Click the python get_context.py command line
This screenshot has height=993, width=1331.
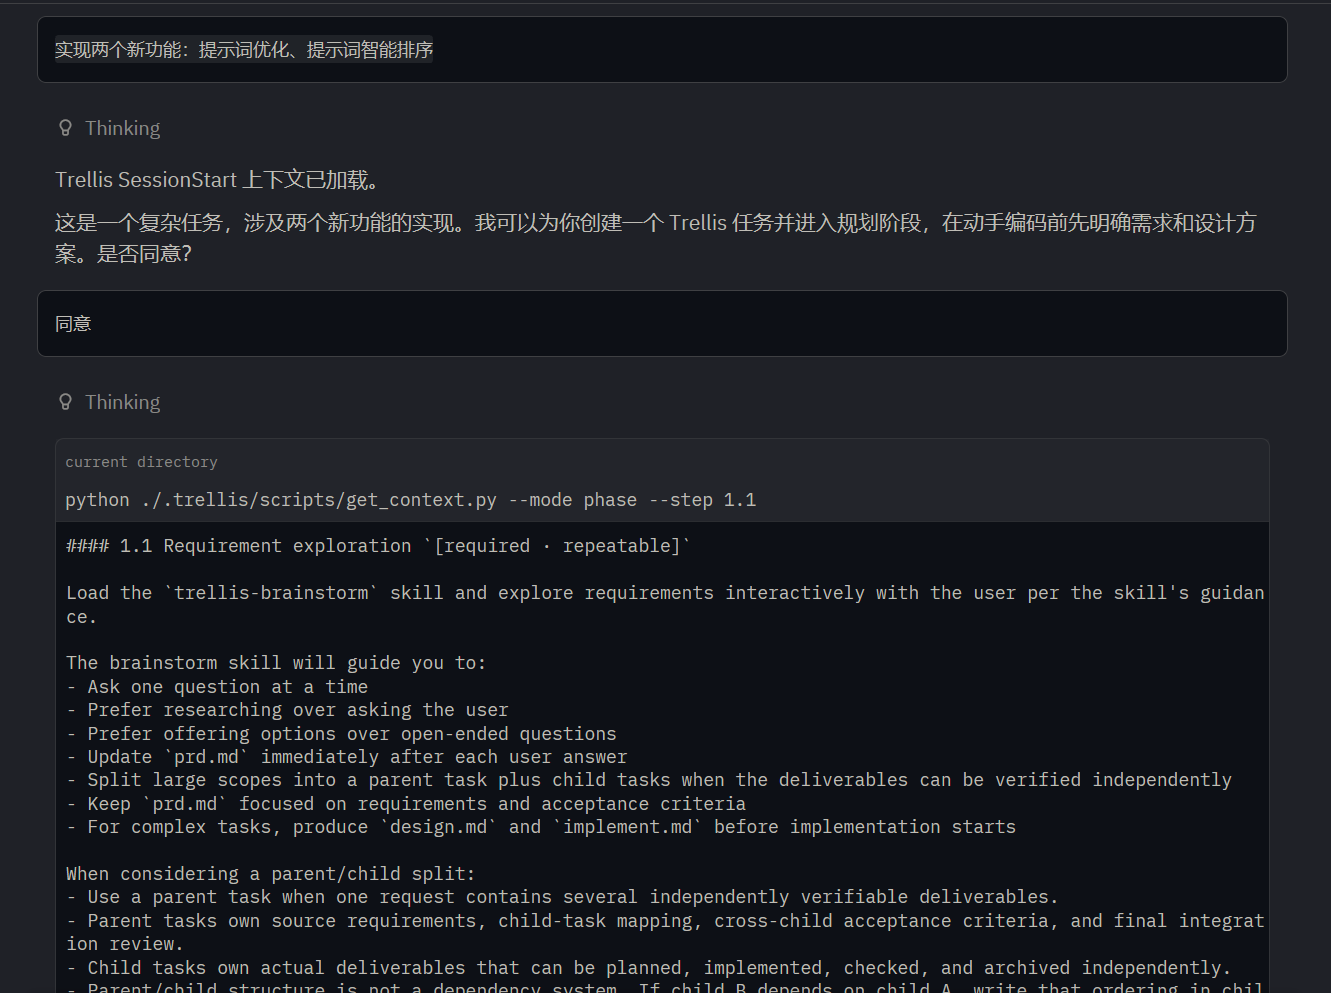[411, 500]
